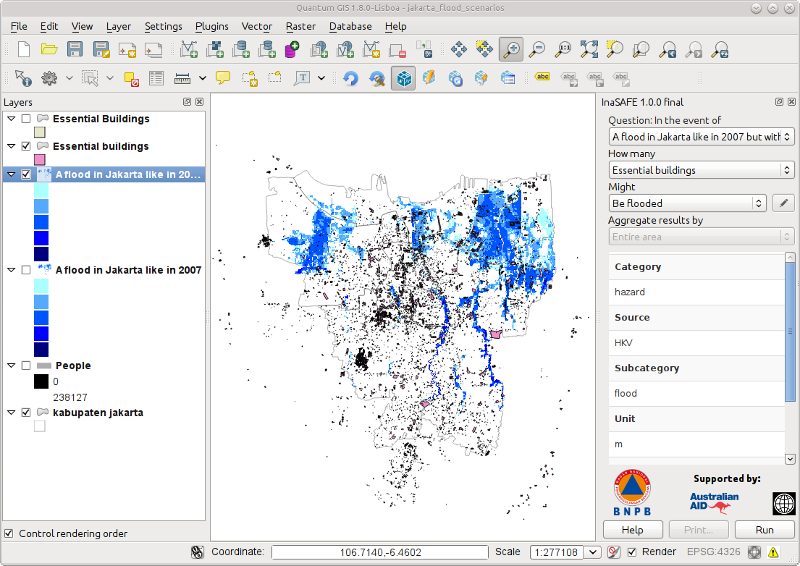Activate the Zoom In tool

tap(511, 50)
